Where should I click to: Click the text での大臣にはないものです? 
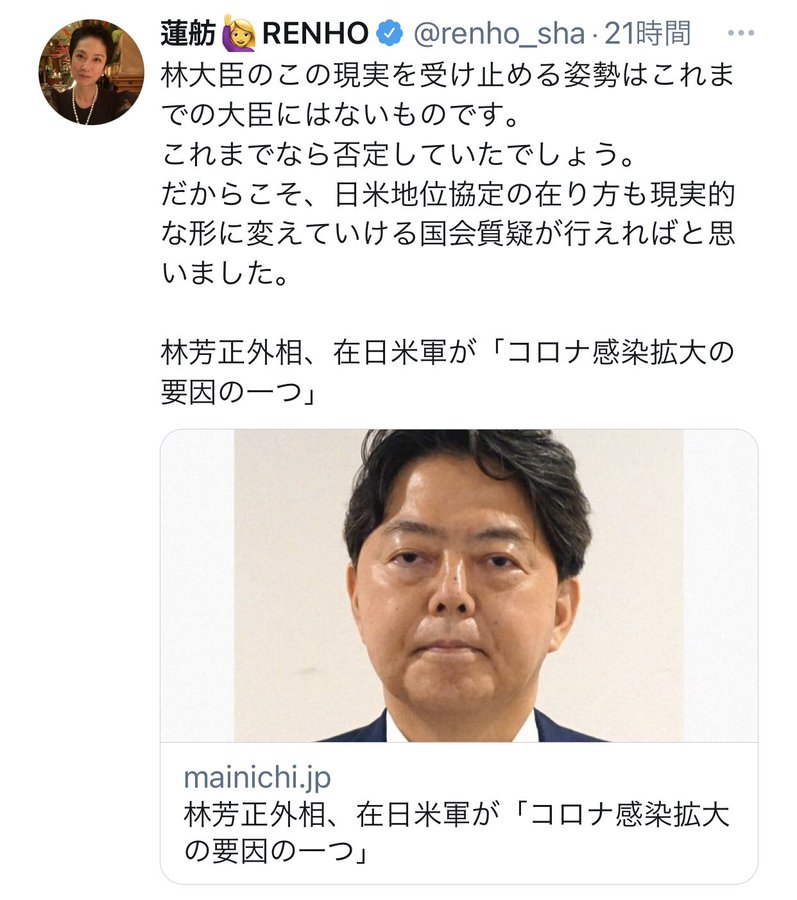340,115
